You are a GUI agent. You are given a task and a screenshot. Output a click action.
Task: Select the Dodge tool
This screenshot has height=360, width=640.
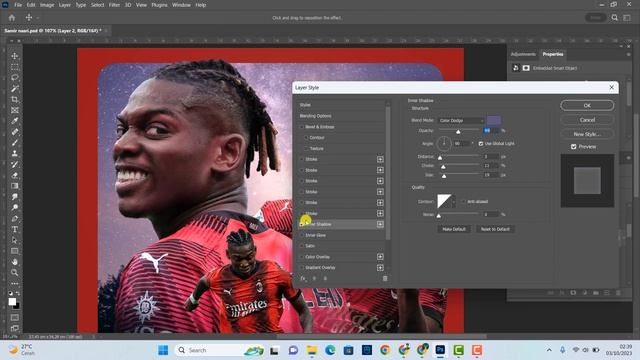coord(15,207)
